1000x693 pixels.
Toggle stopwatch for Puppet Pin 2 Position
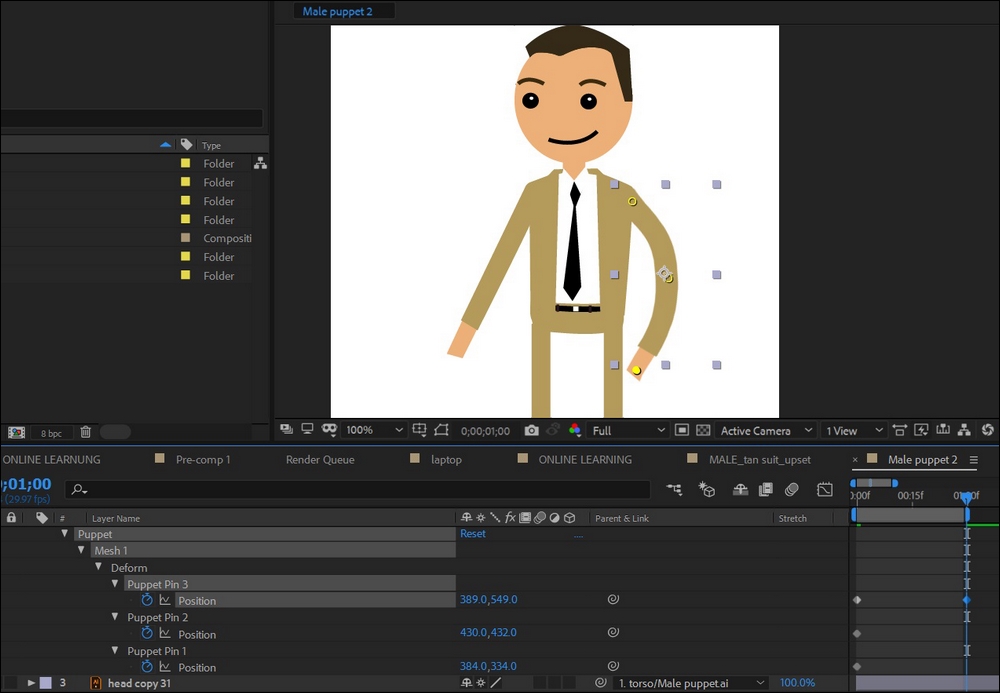(x=147, y=633)
